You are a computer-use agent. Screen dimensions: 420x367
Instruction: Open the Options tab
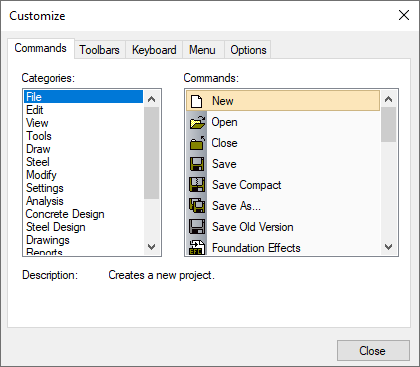[x=248, y=50]
